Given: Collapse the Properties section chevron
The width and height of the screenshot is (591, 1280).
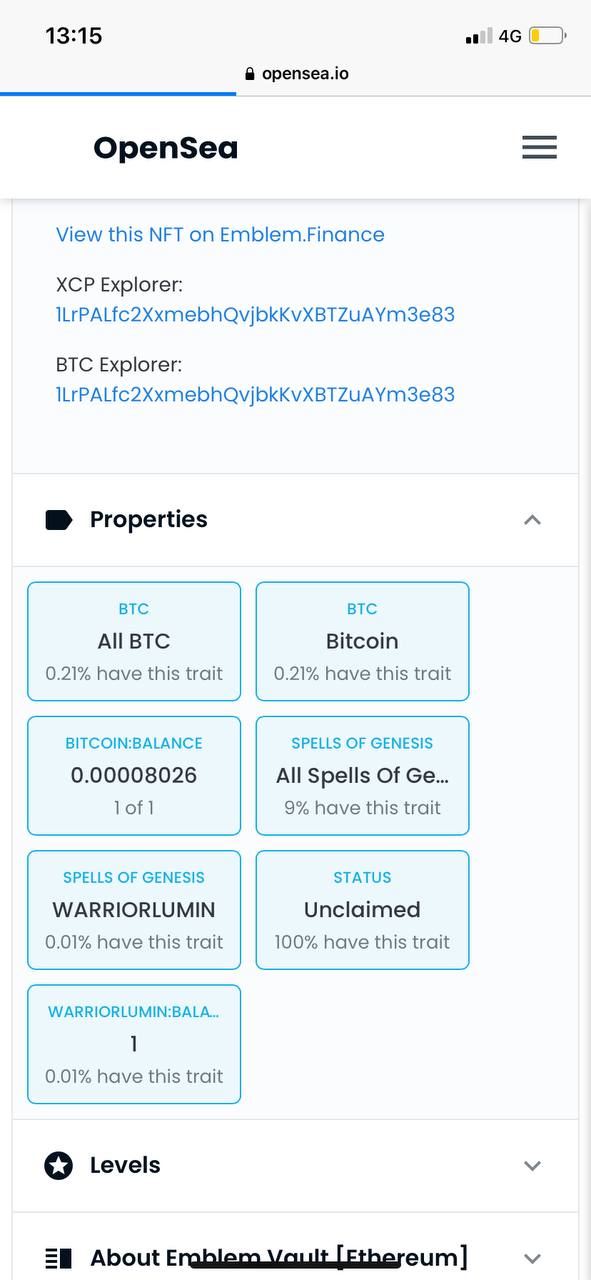Looking at the screenshot, I should pos(533,520).
